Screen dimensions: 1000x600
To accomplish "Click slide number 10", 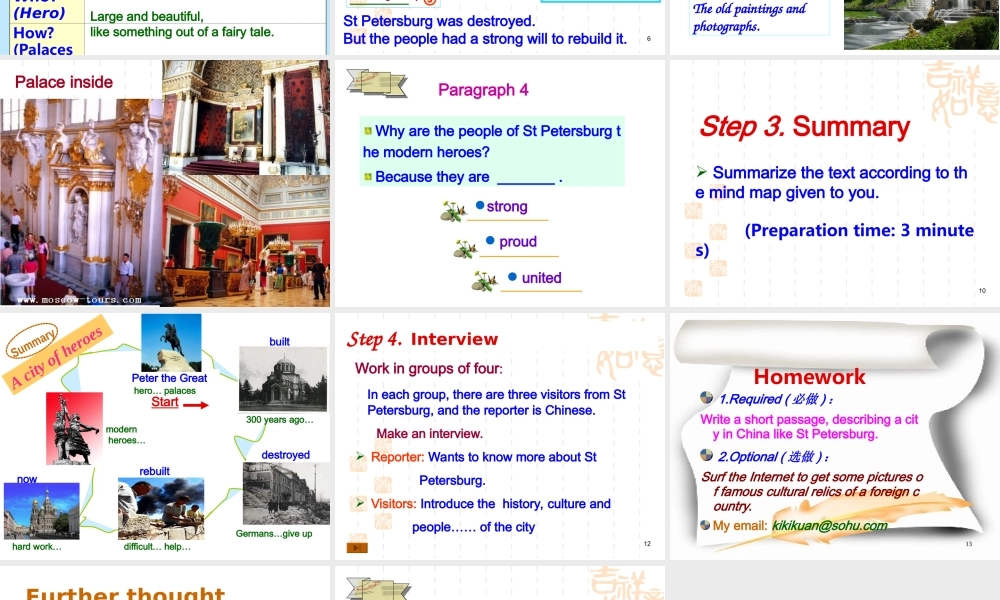I will (982, 291).
